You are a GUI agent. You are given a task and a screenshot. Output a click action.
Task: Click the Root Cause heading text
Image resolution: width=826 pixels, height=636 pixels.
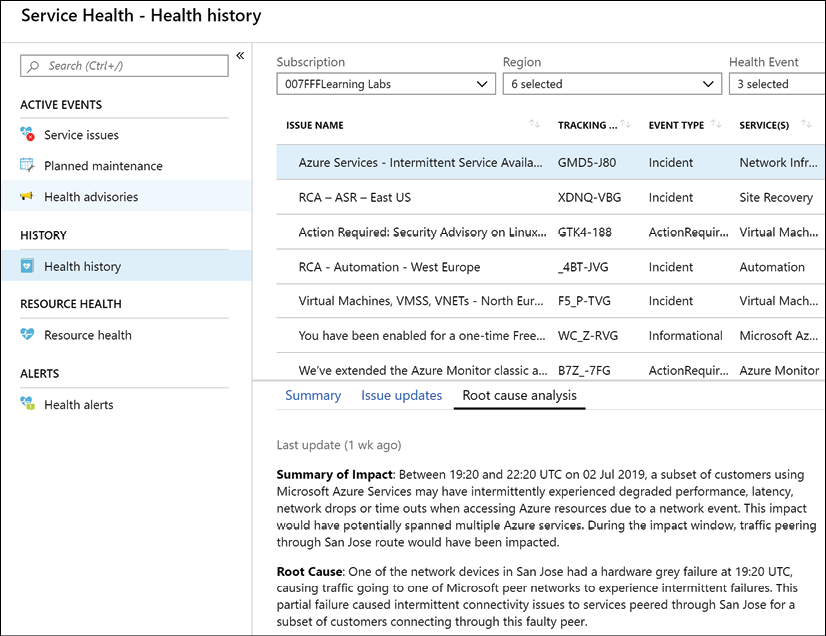[x=310, y=571]
